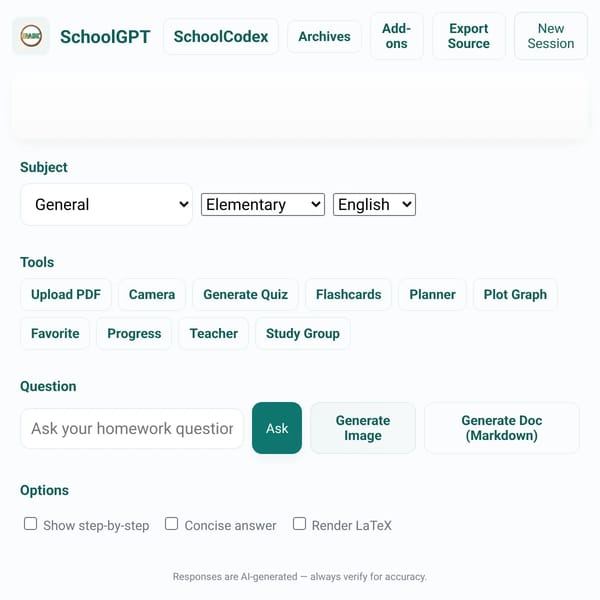
Task: Click the SchoolGPT logo icon
Action: tap(31, 36)
